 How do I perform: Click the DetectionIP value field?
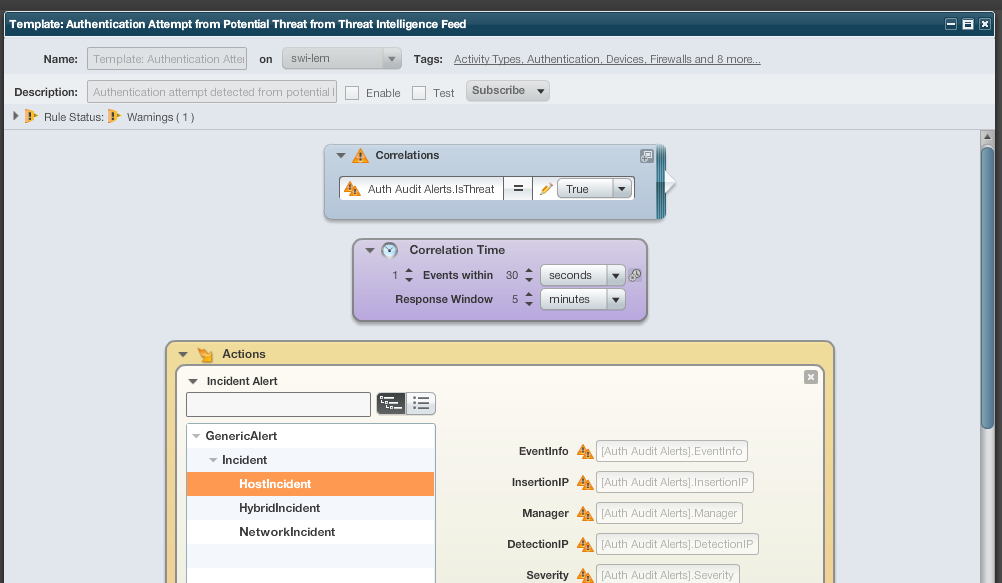[x=677, y=544]
